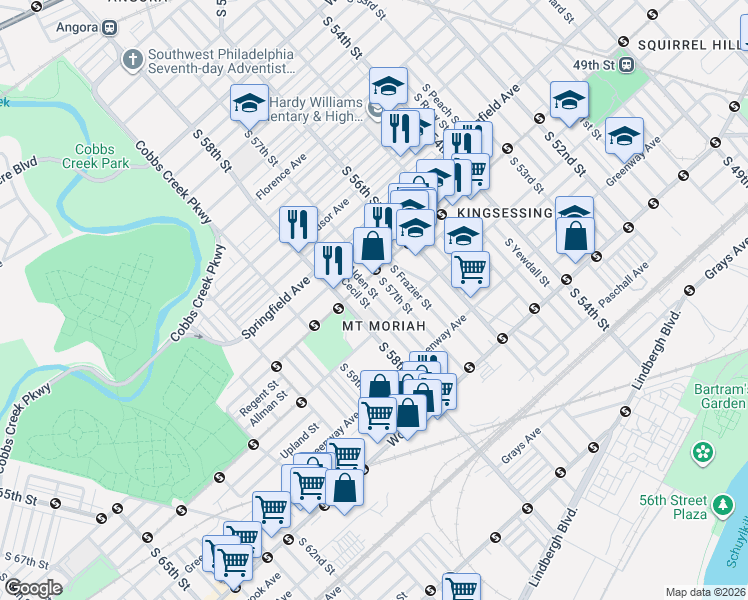This screenshot has width=748, height=600.
Task: Click the 'Paschall Ave' street label
Action: coord(623,284)
